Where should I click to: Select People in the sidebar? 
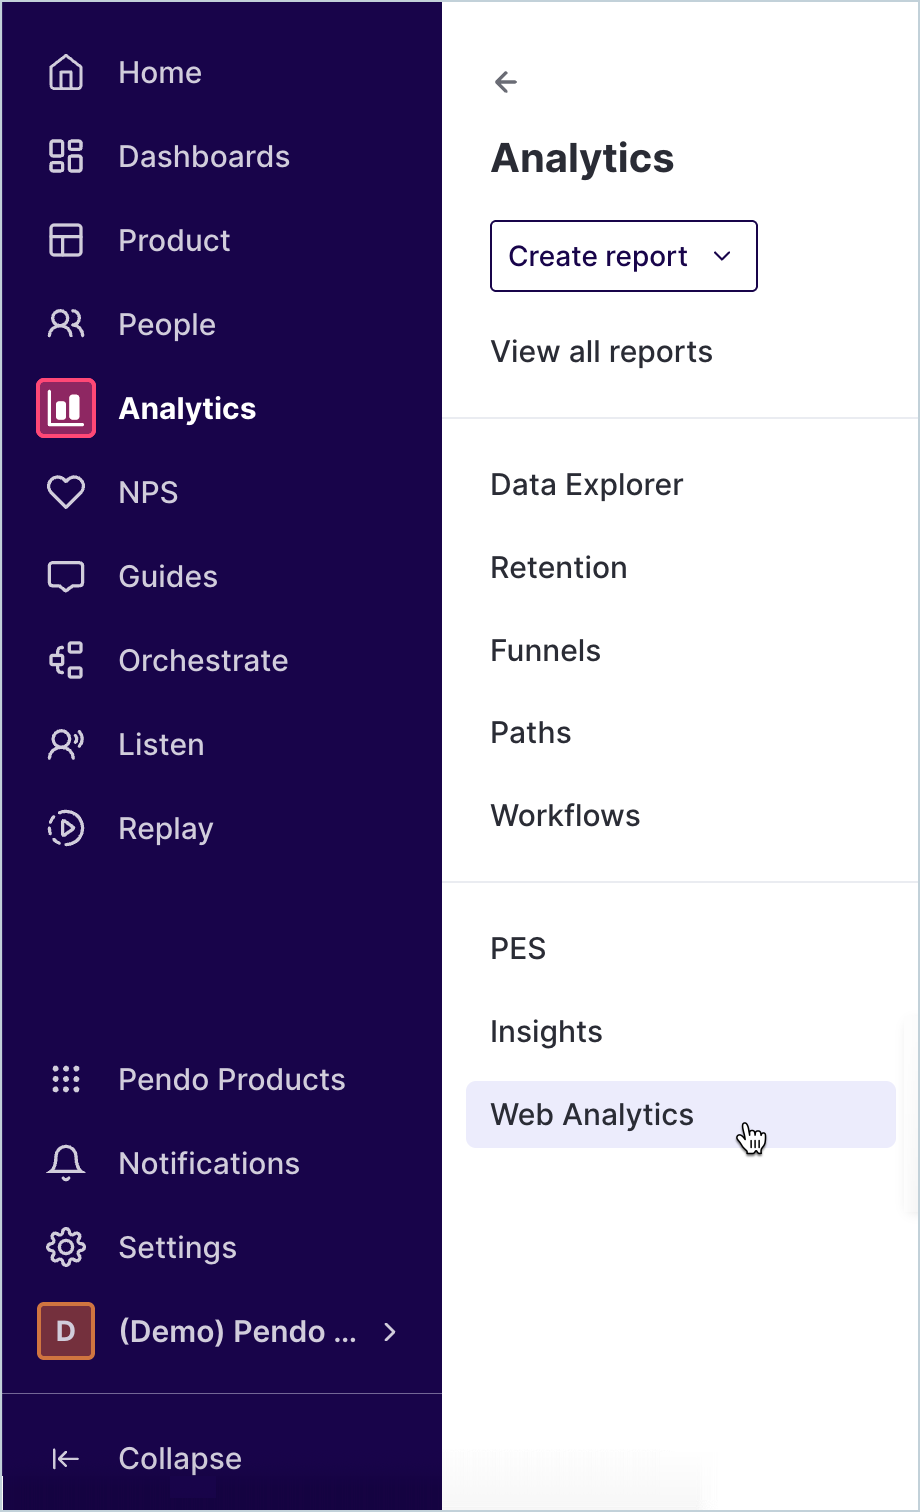(167, 325)
